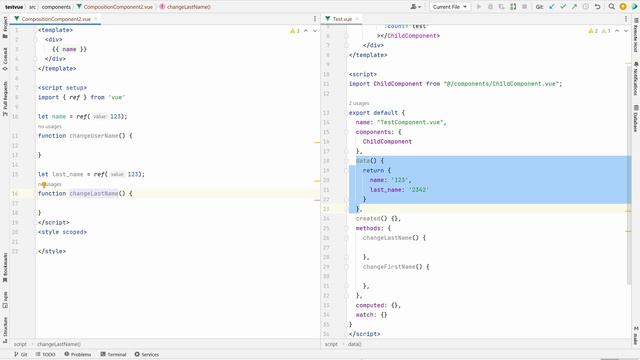Switch to CompositionComponent2.vue editor tab
Viewport: 640px width, 360px height.
pos(56,19)
